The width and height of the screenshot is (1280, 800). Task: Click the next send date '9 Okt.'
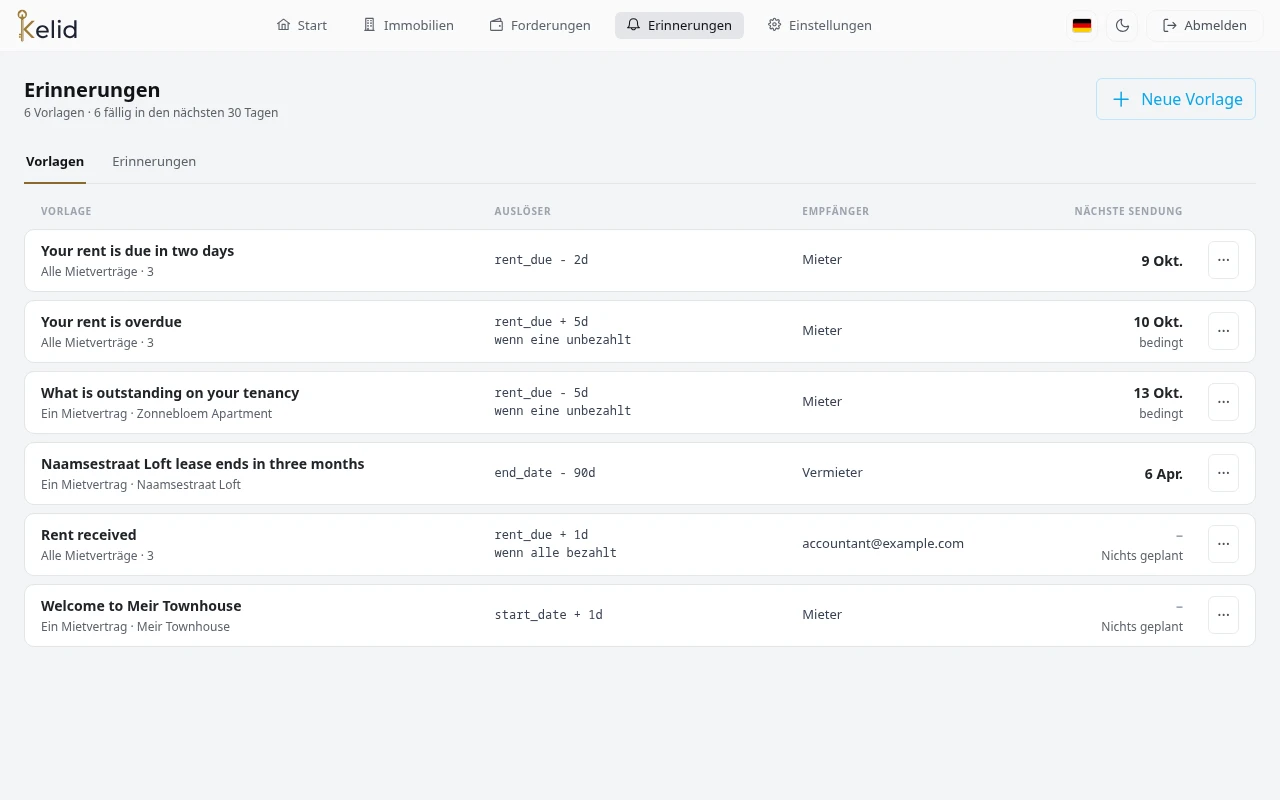[1162, 261]
